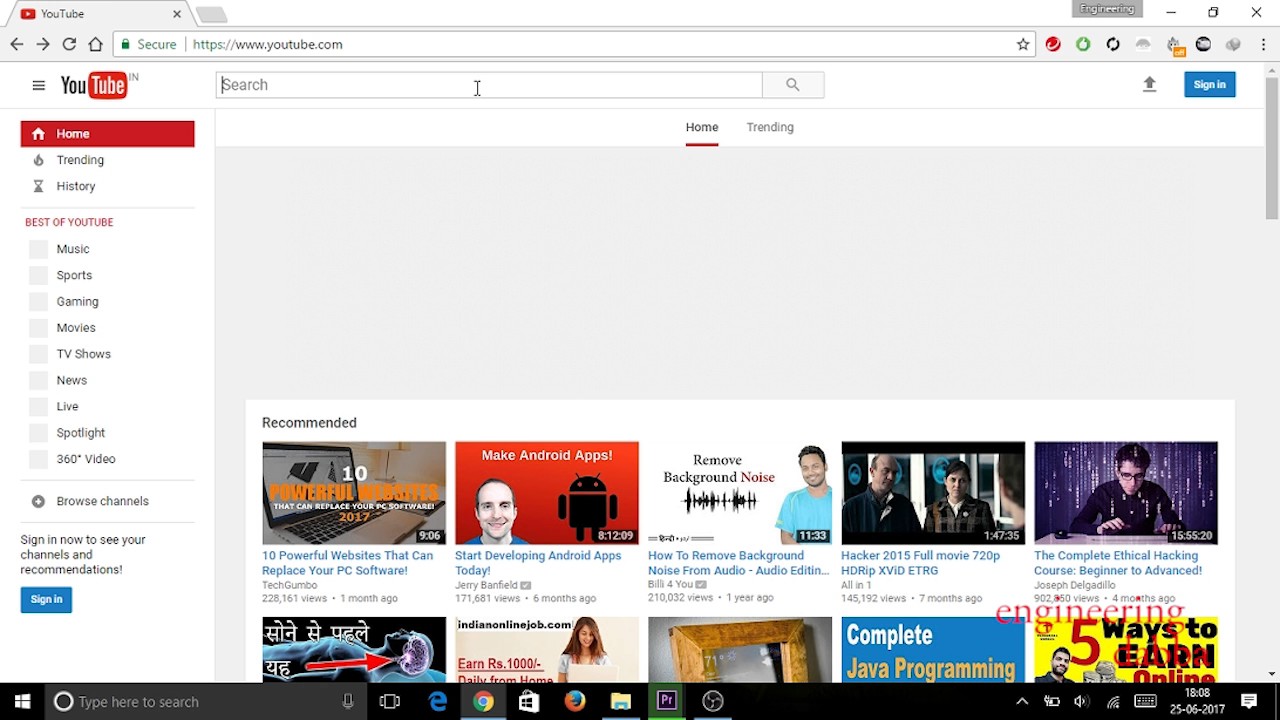Image resolution: width=1280 pixels, height=720 pixels.
Task: Open a new browser tab
Action: [211, 14]
